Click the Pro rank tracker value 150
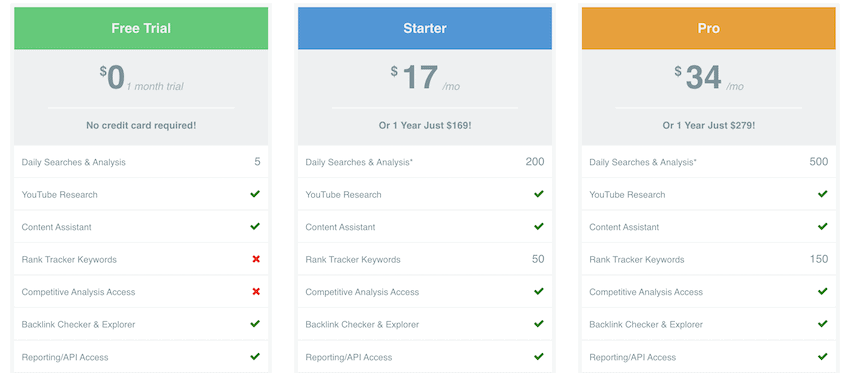850x373 pixels. pyautogui.click(x=819, y=259)
